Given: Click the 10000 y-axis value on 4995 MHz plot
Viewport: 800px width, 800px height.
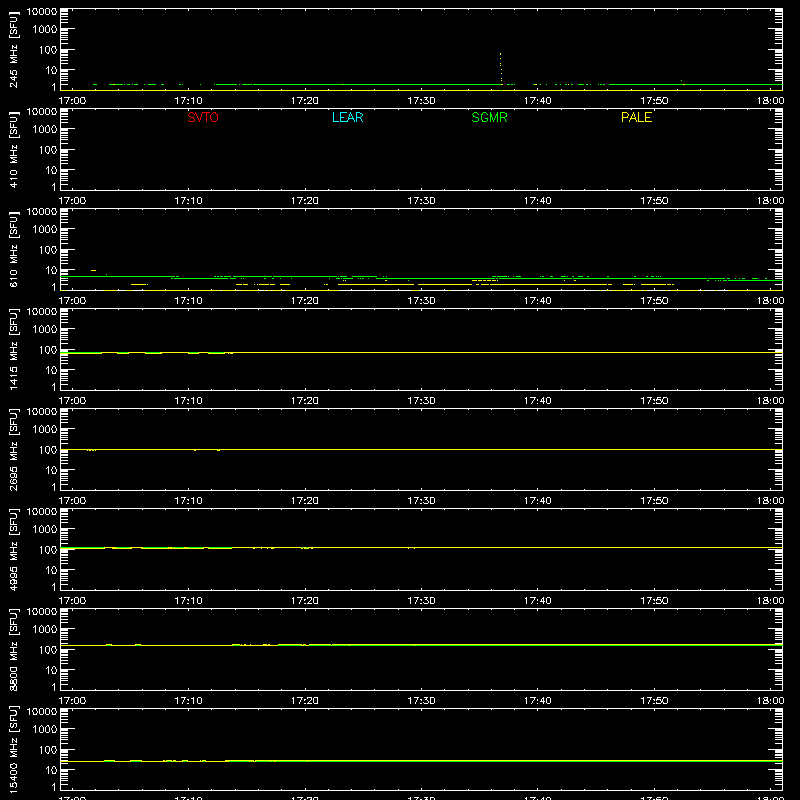Looking at the screenshot, I should pos(42,512).
